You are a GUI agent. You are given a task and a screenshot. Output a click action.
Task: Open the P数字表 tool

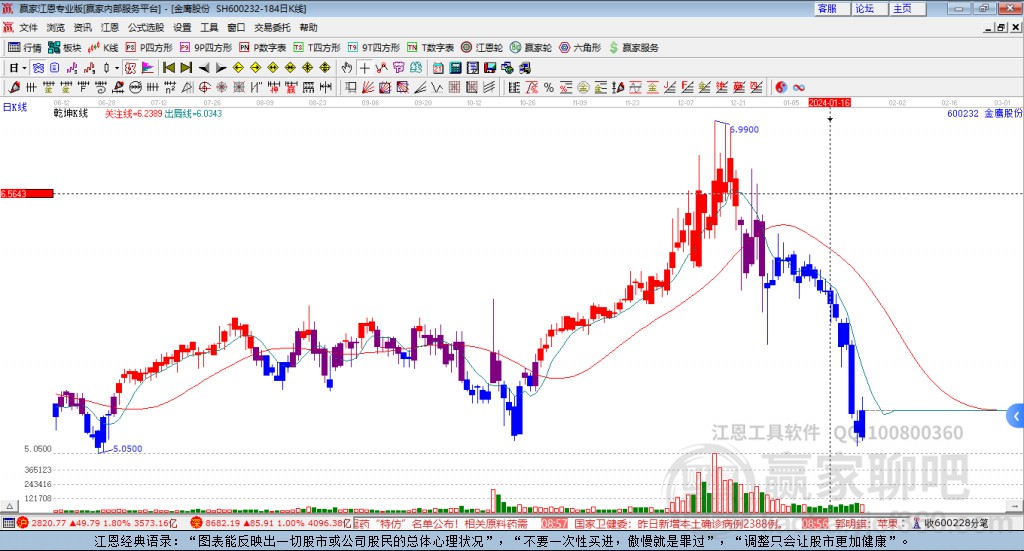coord(263,48)
